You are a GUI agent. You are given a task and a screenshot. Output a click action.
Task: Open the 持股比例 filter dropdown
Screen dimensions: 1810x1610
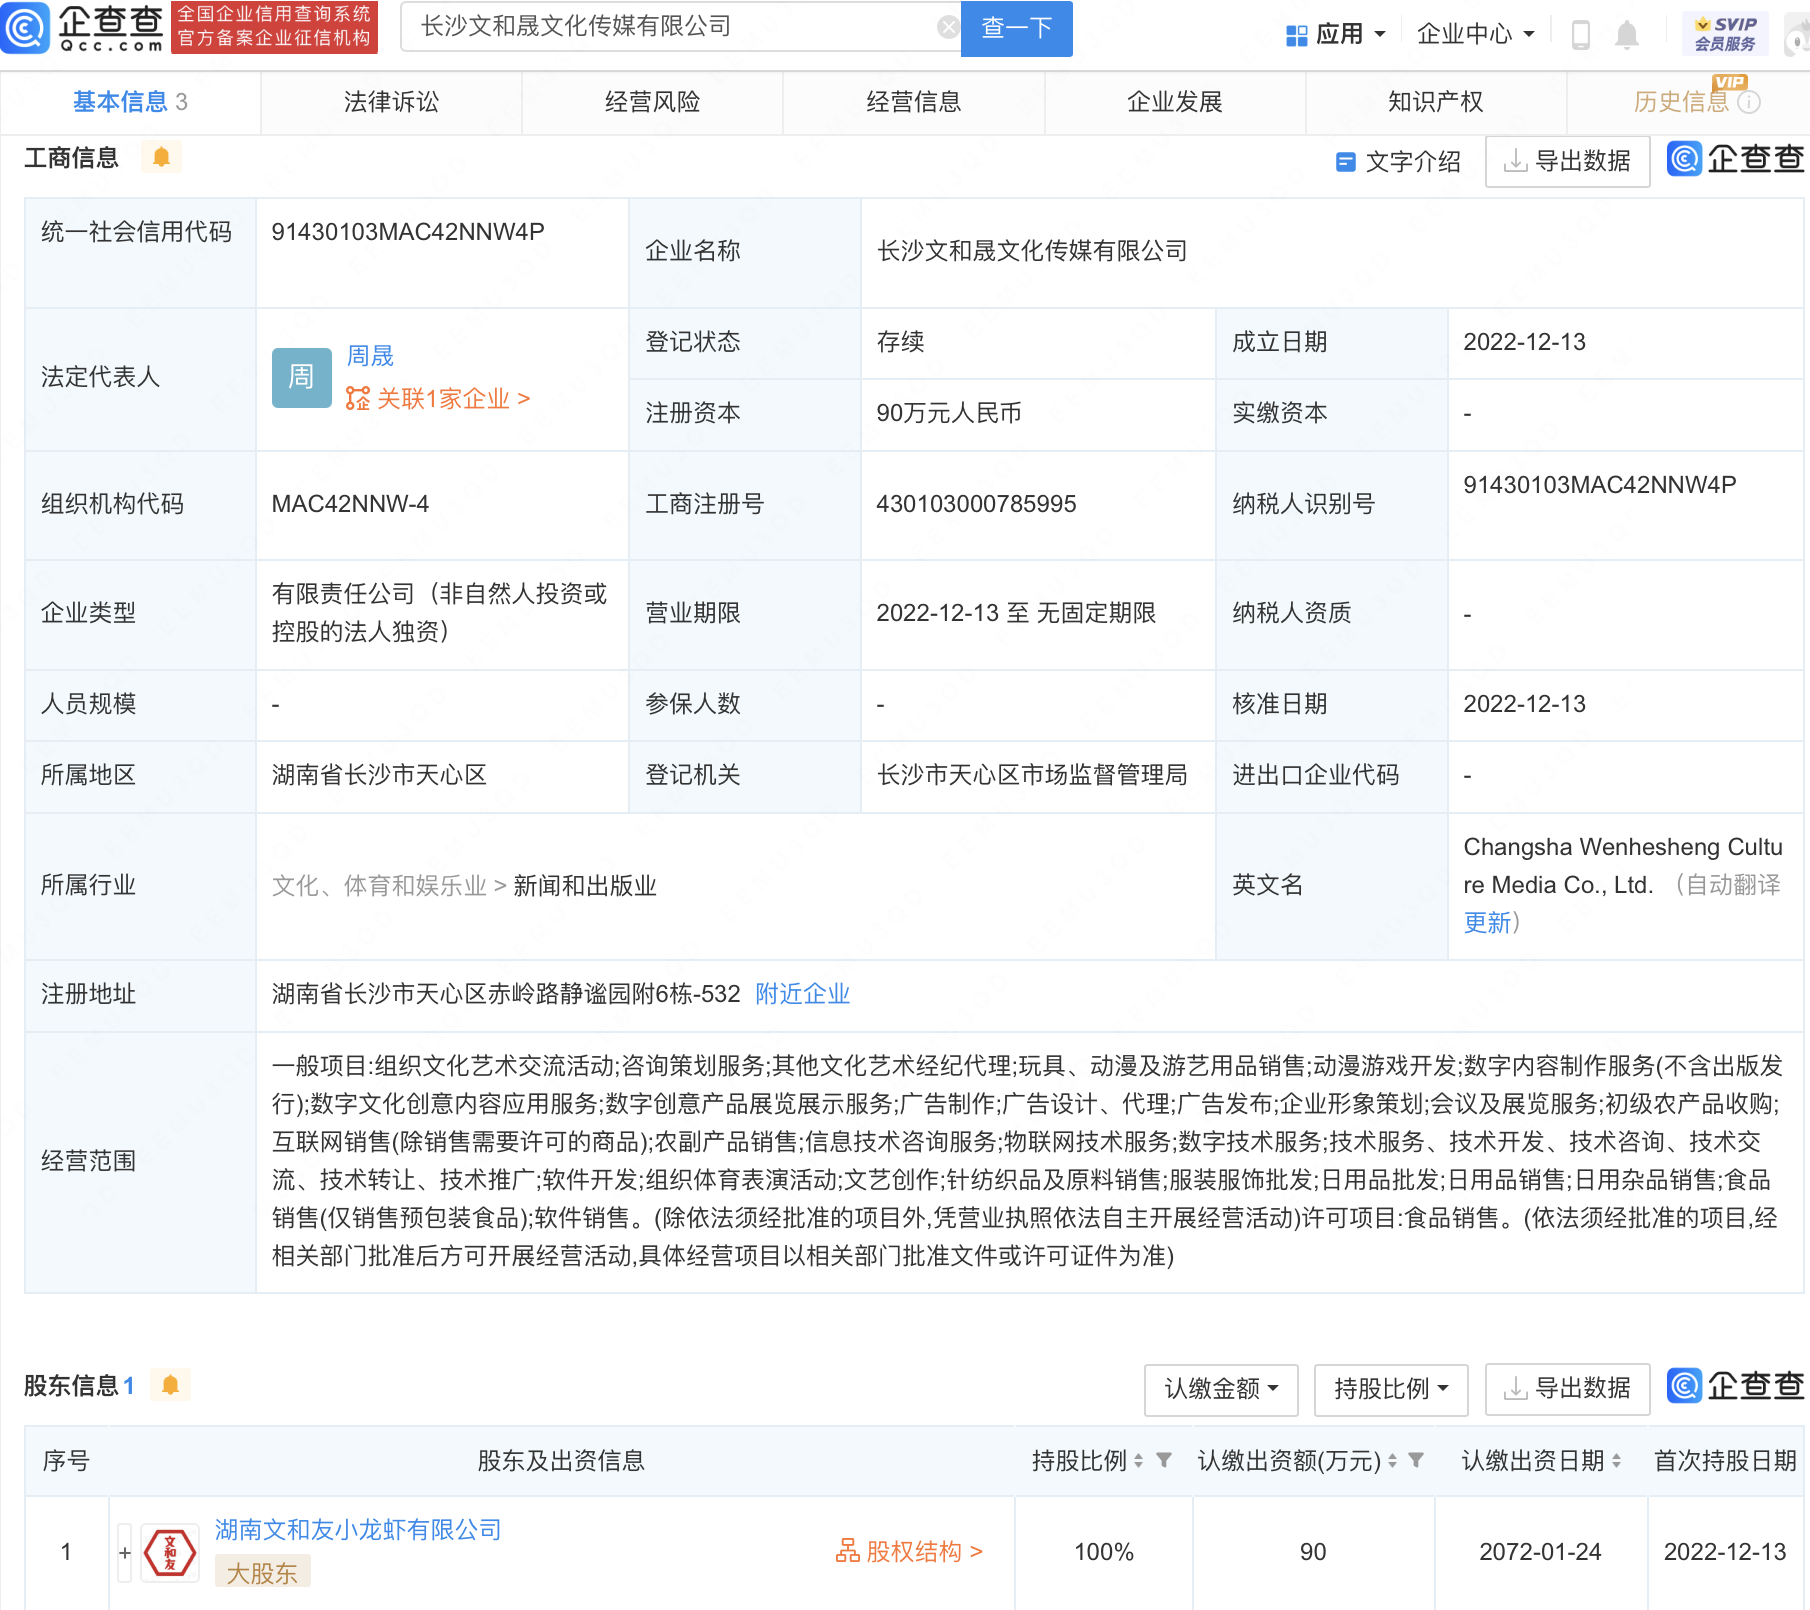(x=1390, y=1389)
